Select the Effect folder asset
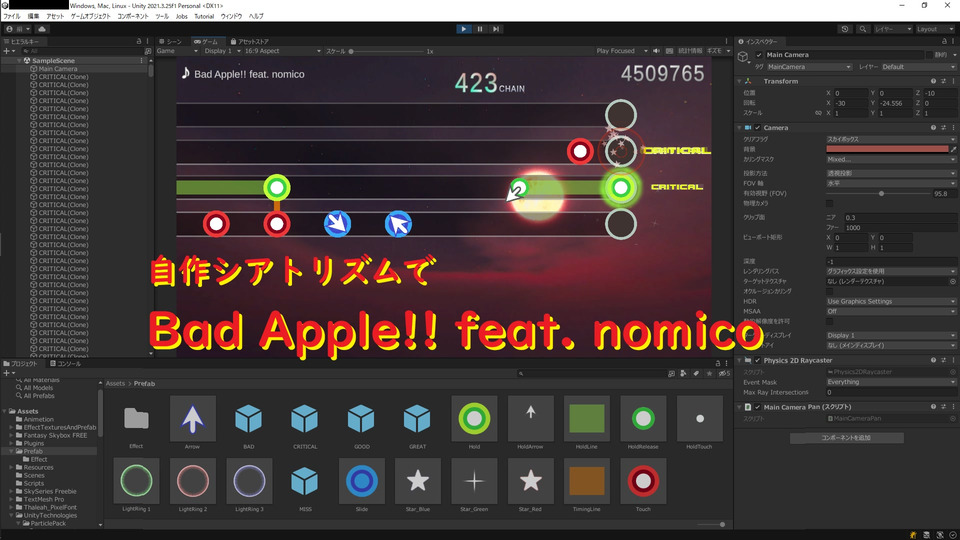 click(x=136, y=422)
